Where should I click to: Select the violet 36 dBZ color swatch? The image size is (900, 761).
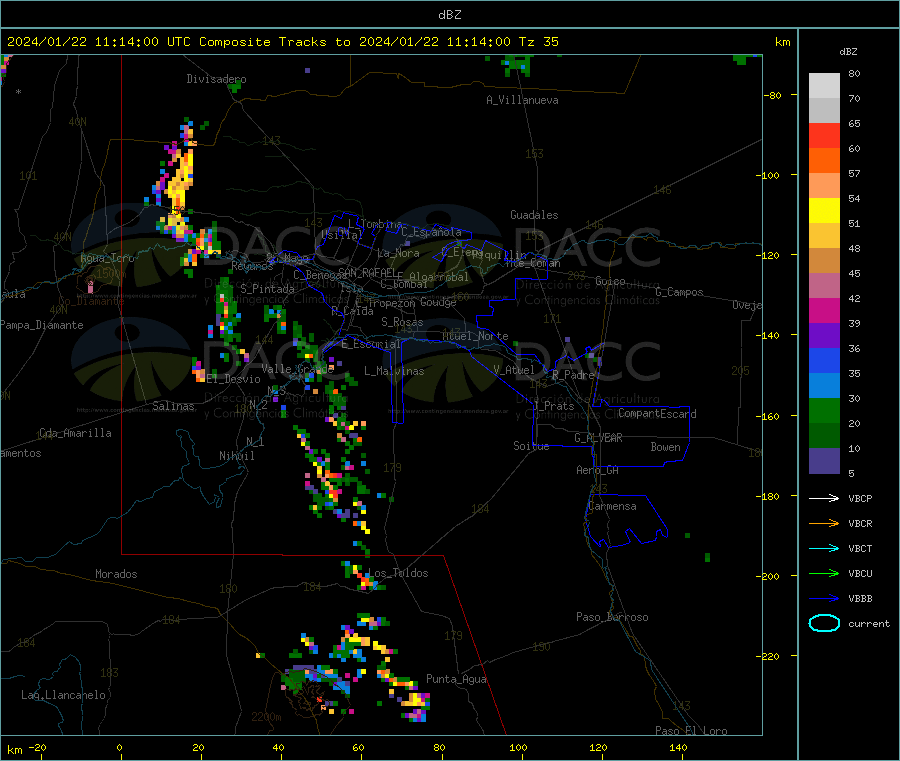point(824,336)
